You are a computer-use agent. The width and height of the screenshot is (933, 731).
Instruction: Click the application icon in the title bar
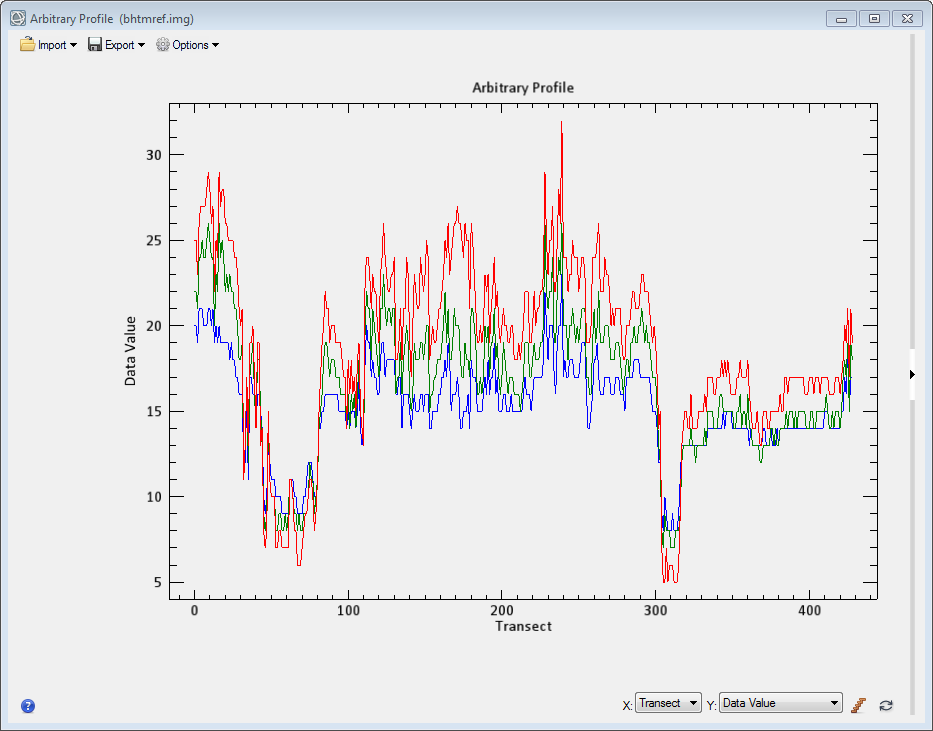(x=18, y=18)
